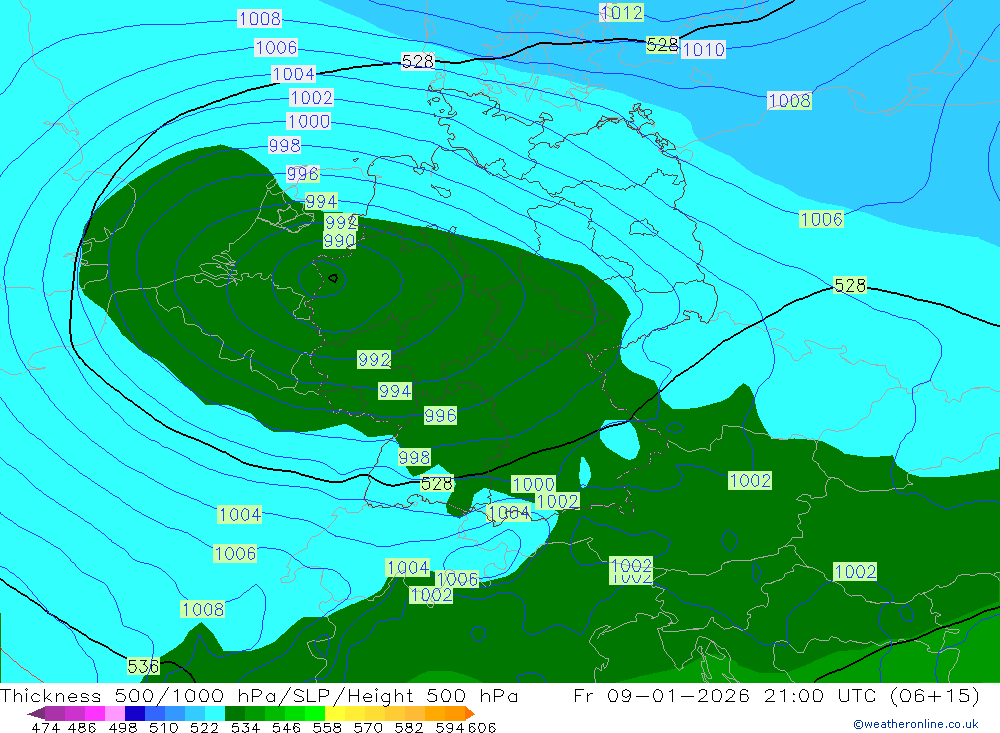Viewport: 1000px width, 733px height.
Task: Click the 992 label south of the low
Action: click(x=374, y=359)
